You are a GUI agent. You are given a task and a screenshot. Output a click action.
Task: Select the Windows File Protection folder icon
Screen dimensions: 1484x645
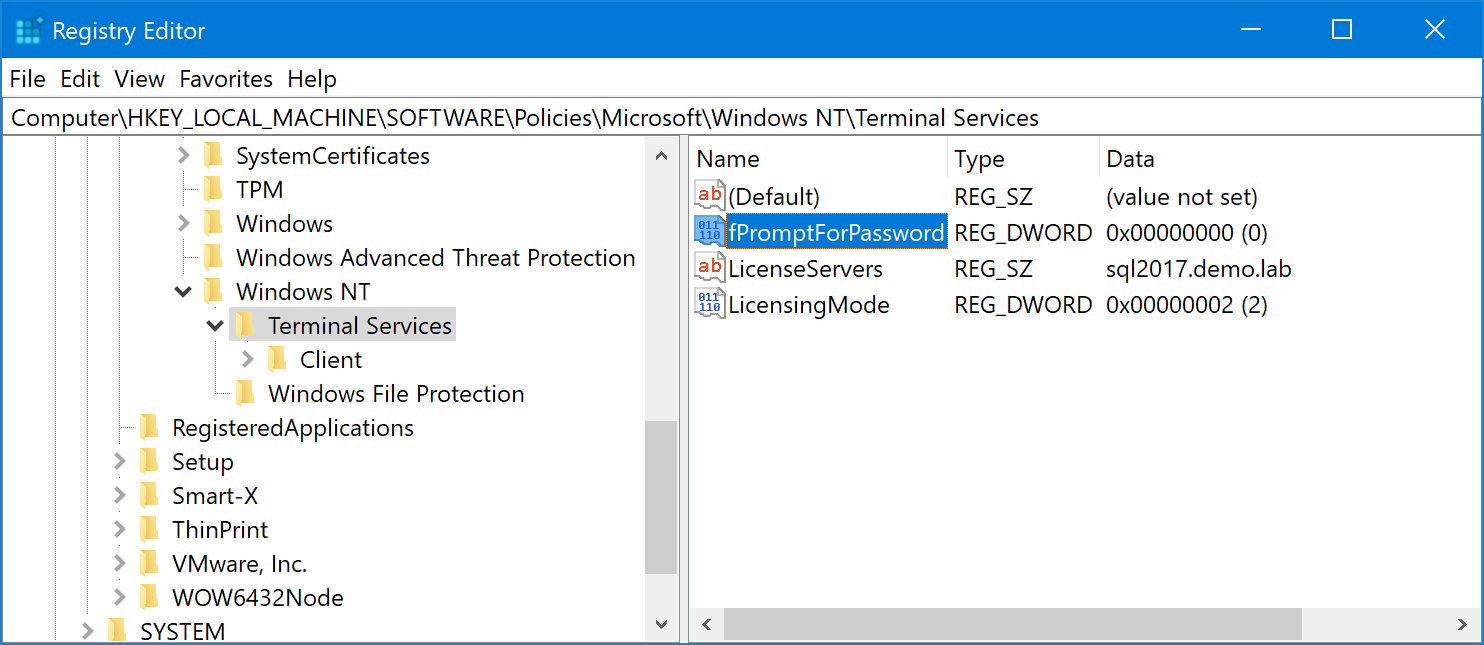click(245, 394)
